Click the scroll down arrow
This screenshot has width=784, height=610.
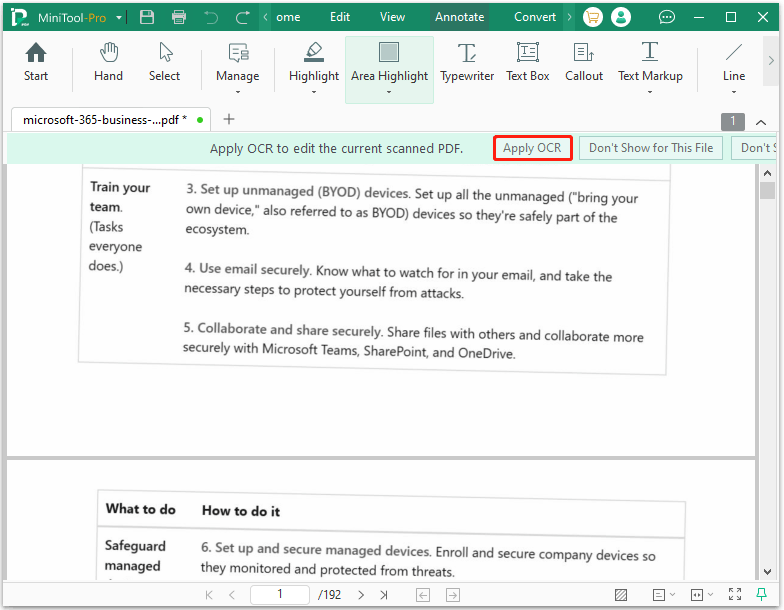[x=767, y=572]
